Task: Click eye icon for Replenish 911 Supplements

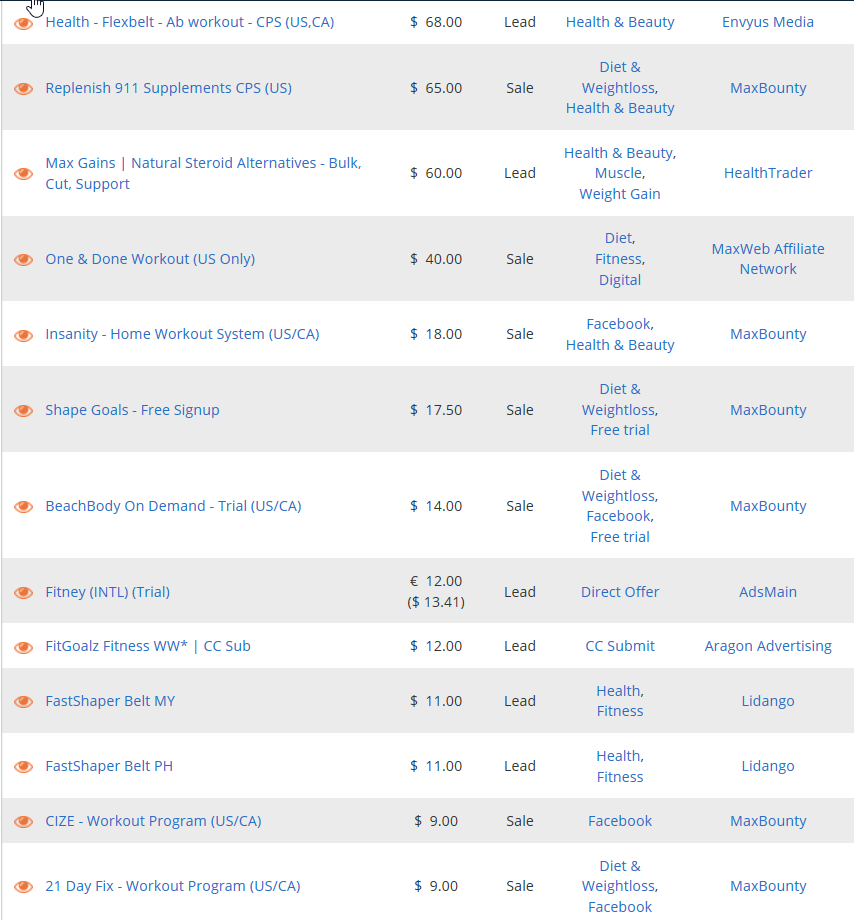Action: point(23,89)
